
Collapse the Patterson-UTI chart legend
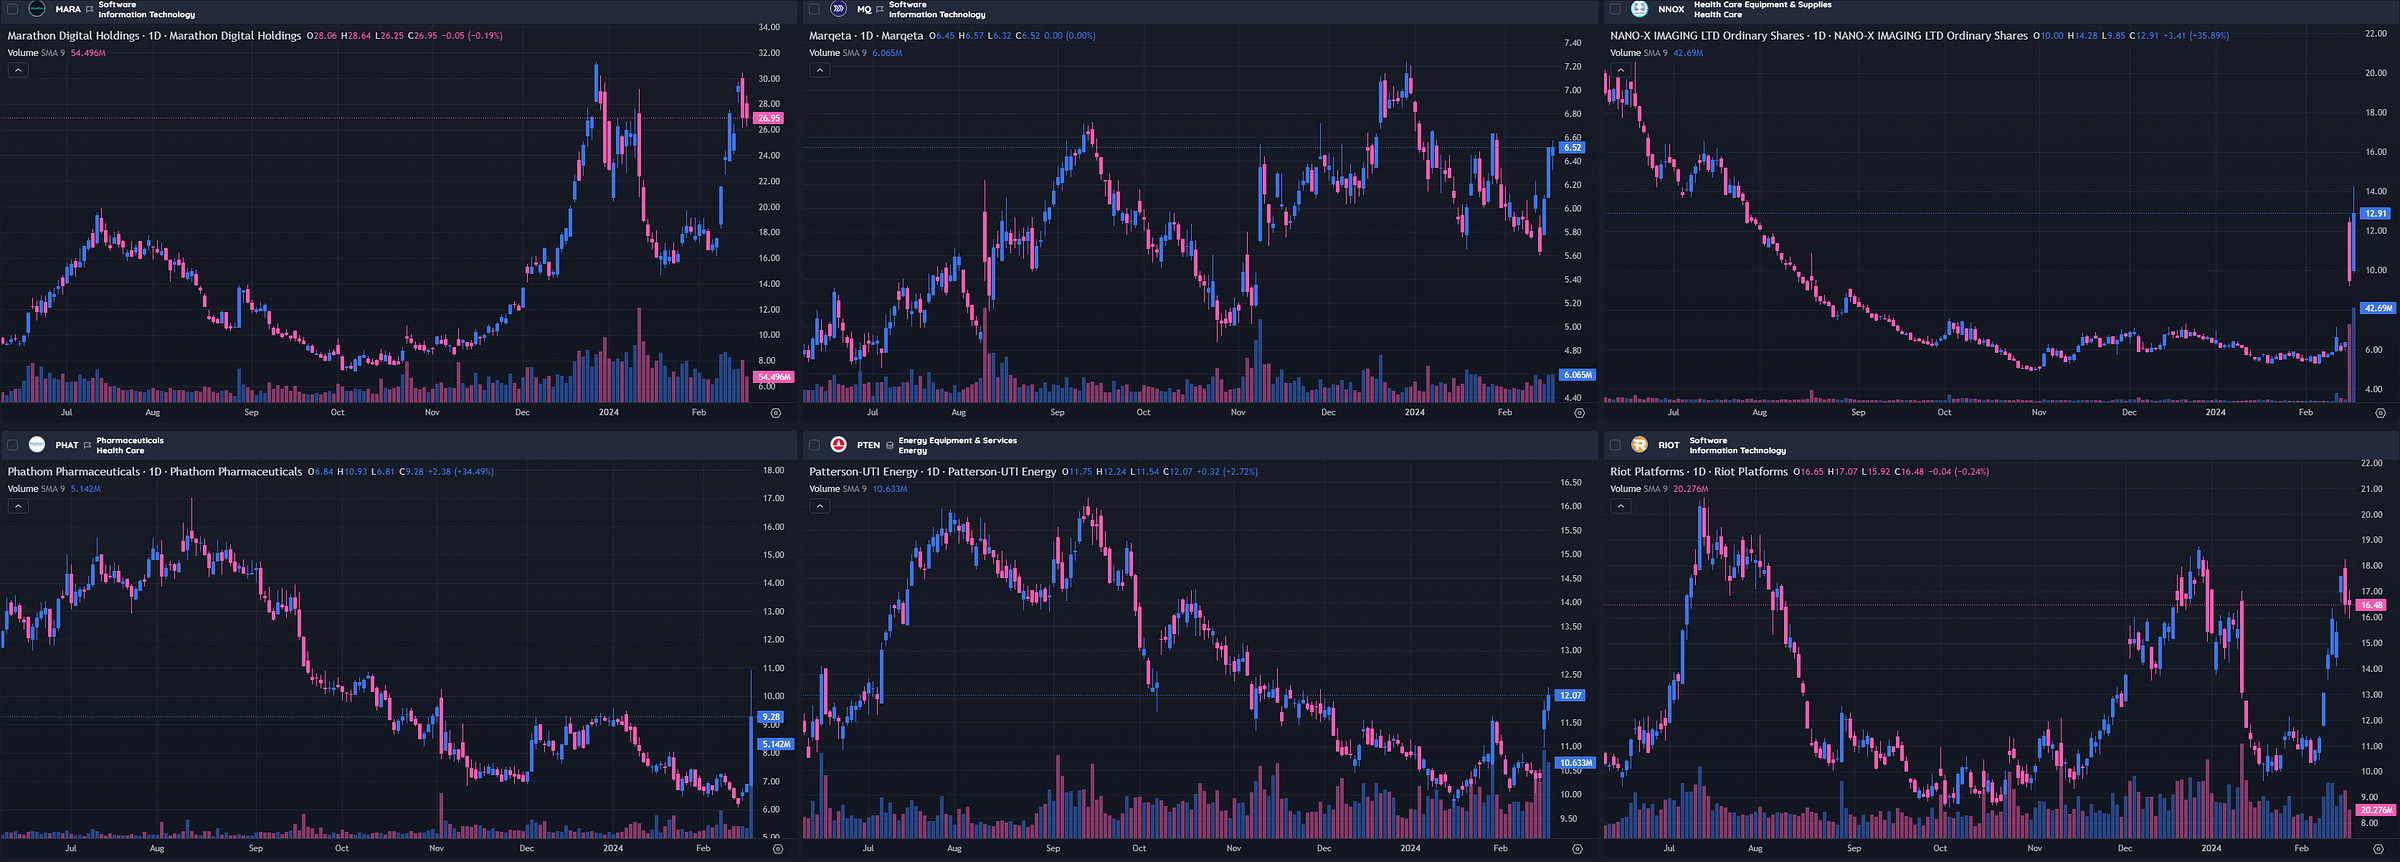point(819,506)
